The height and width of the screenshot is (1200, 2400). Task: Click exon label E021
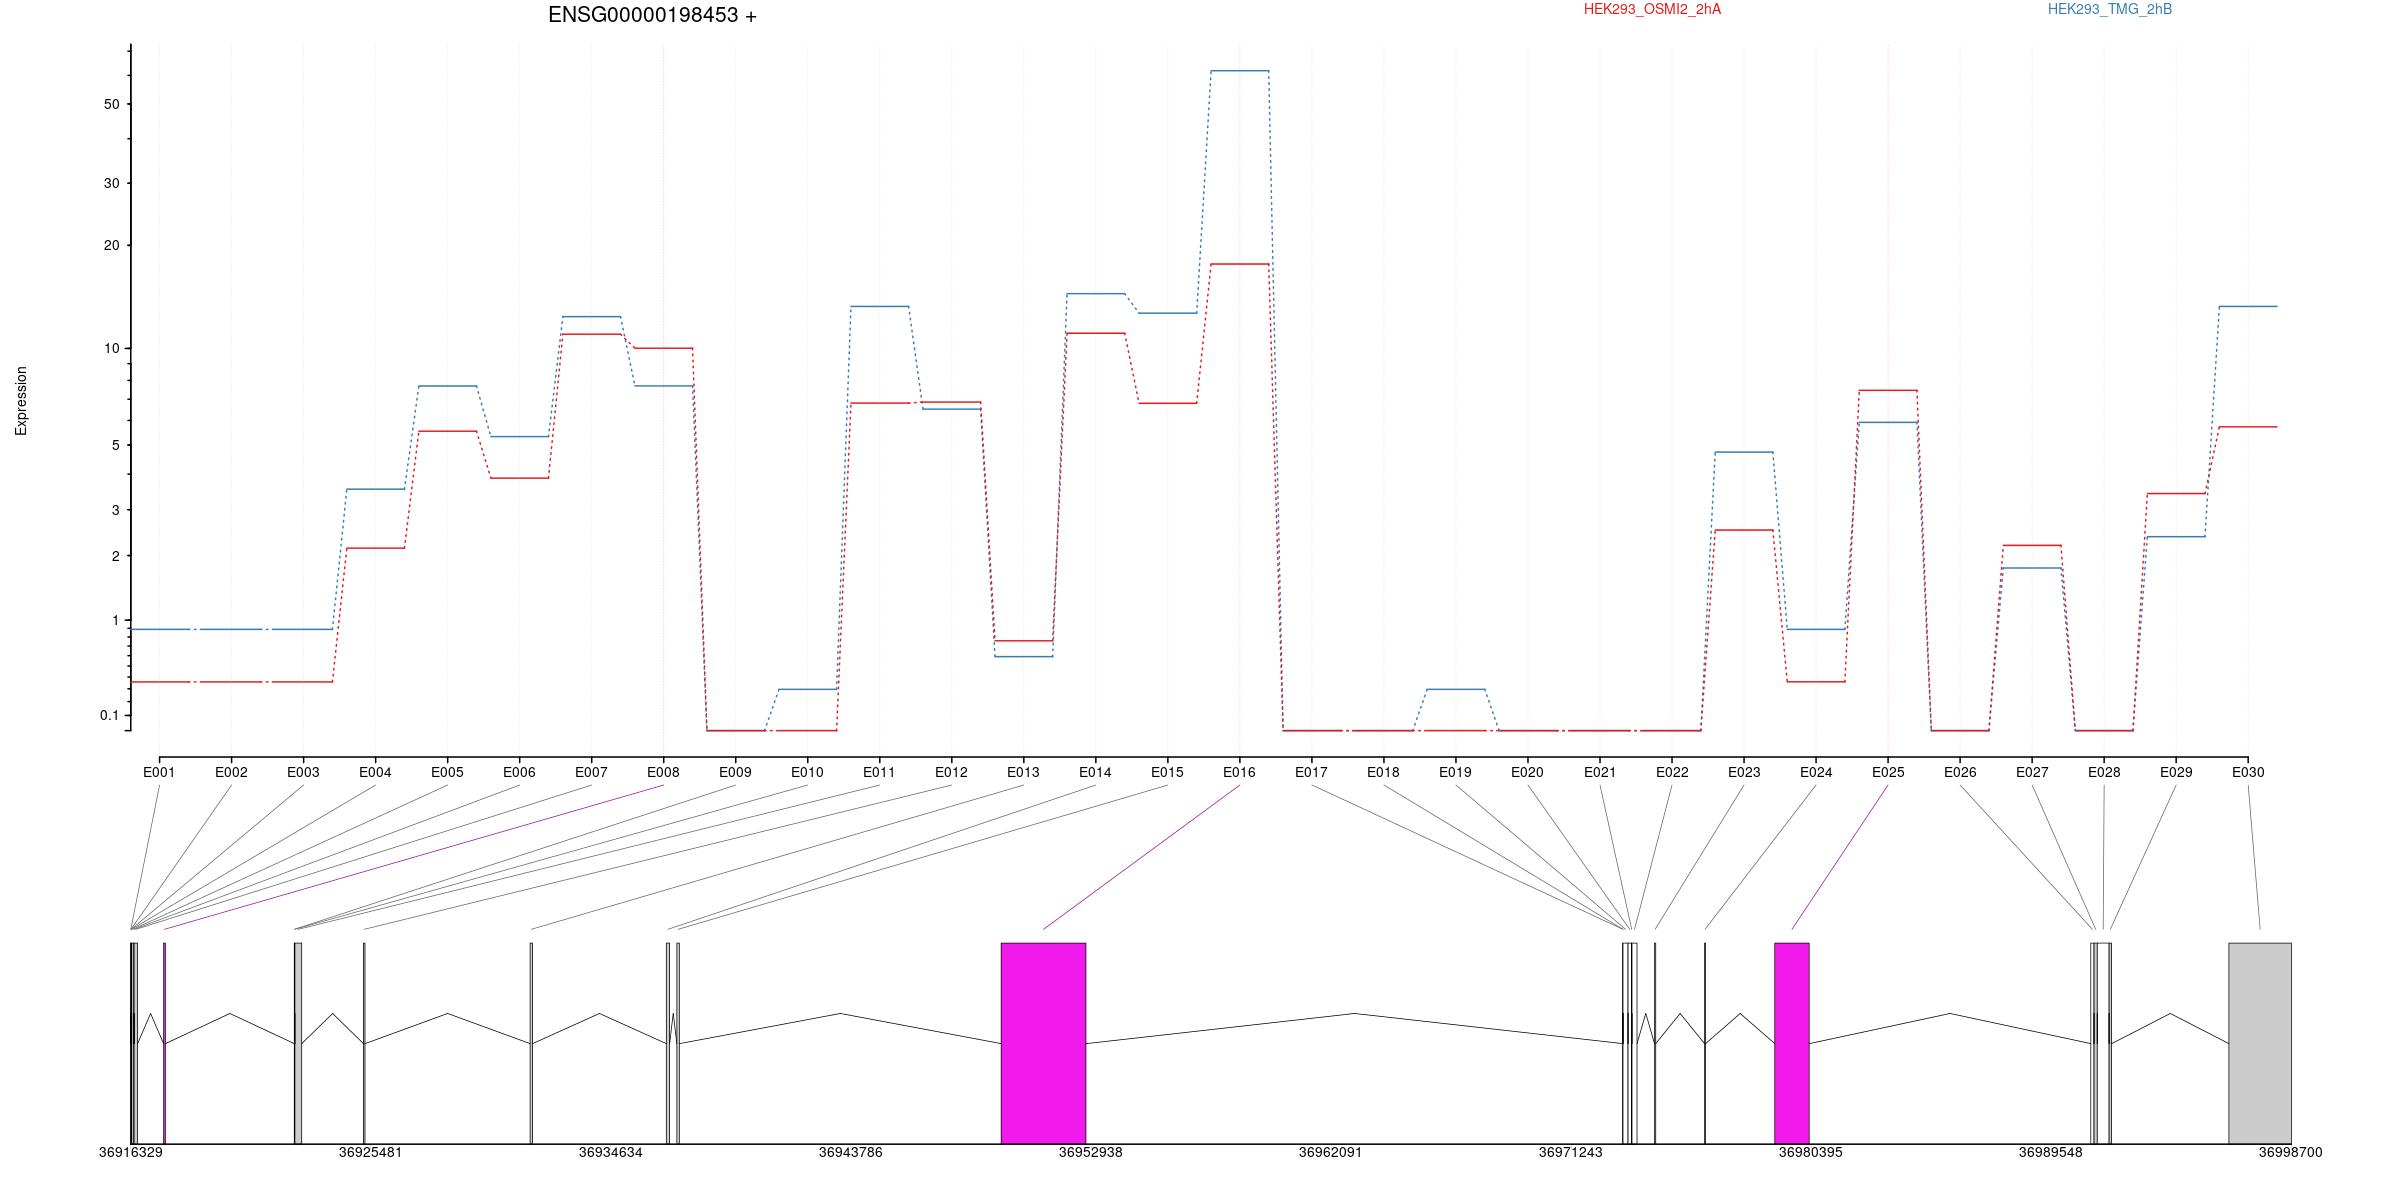(1599, 772)
